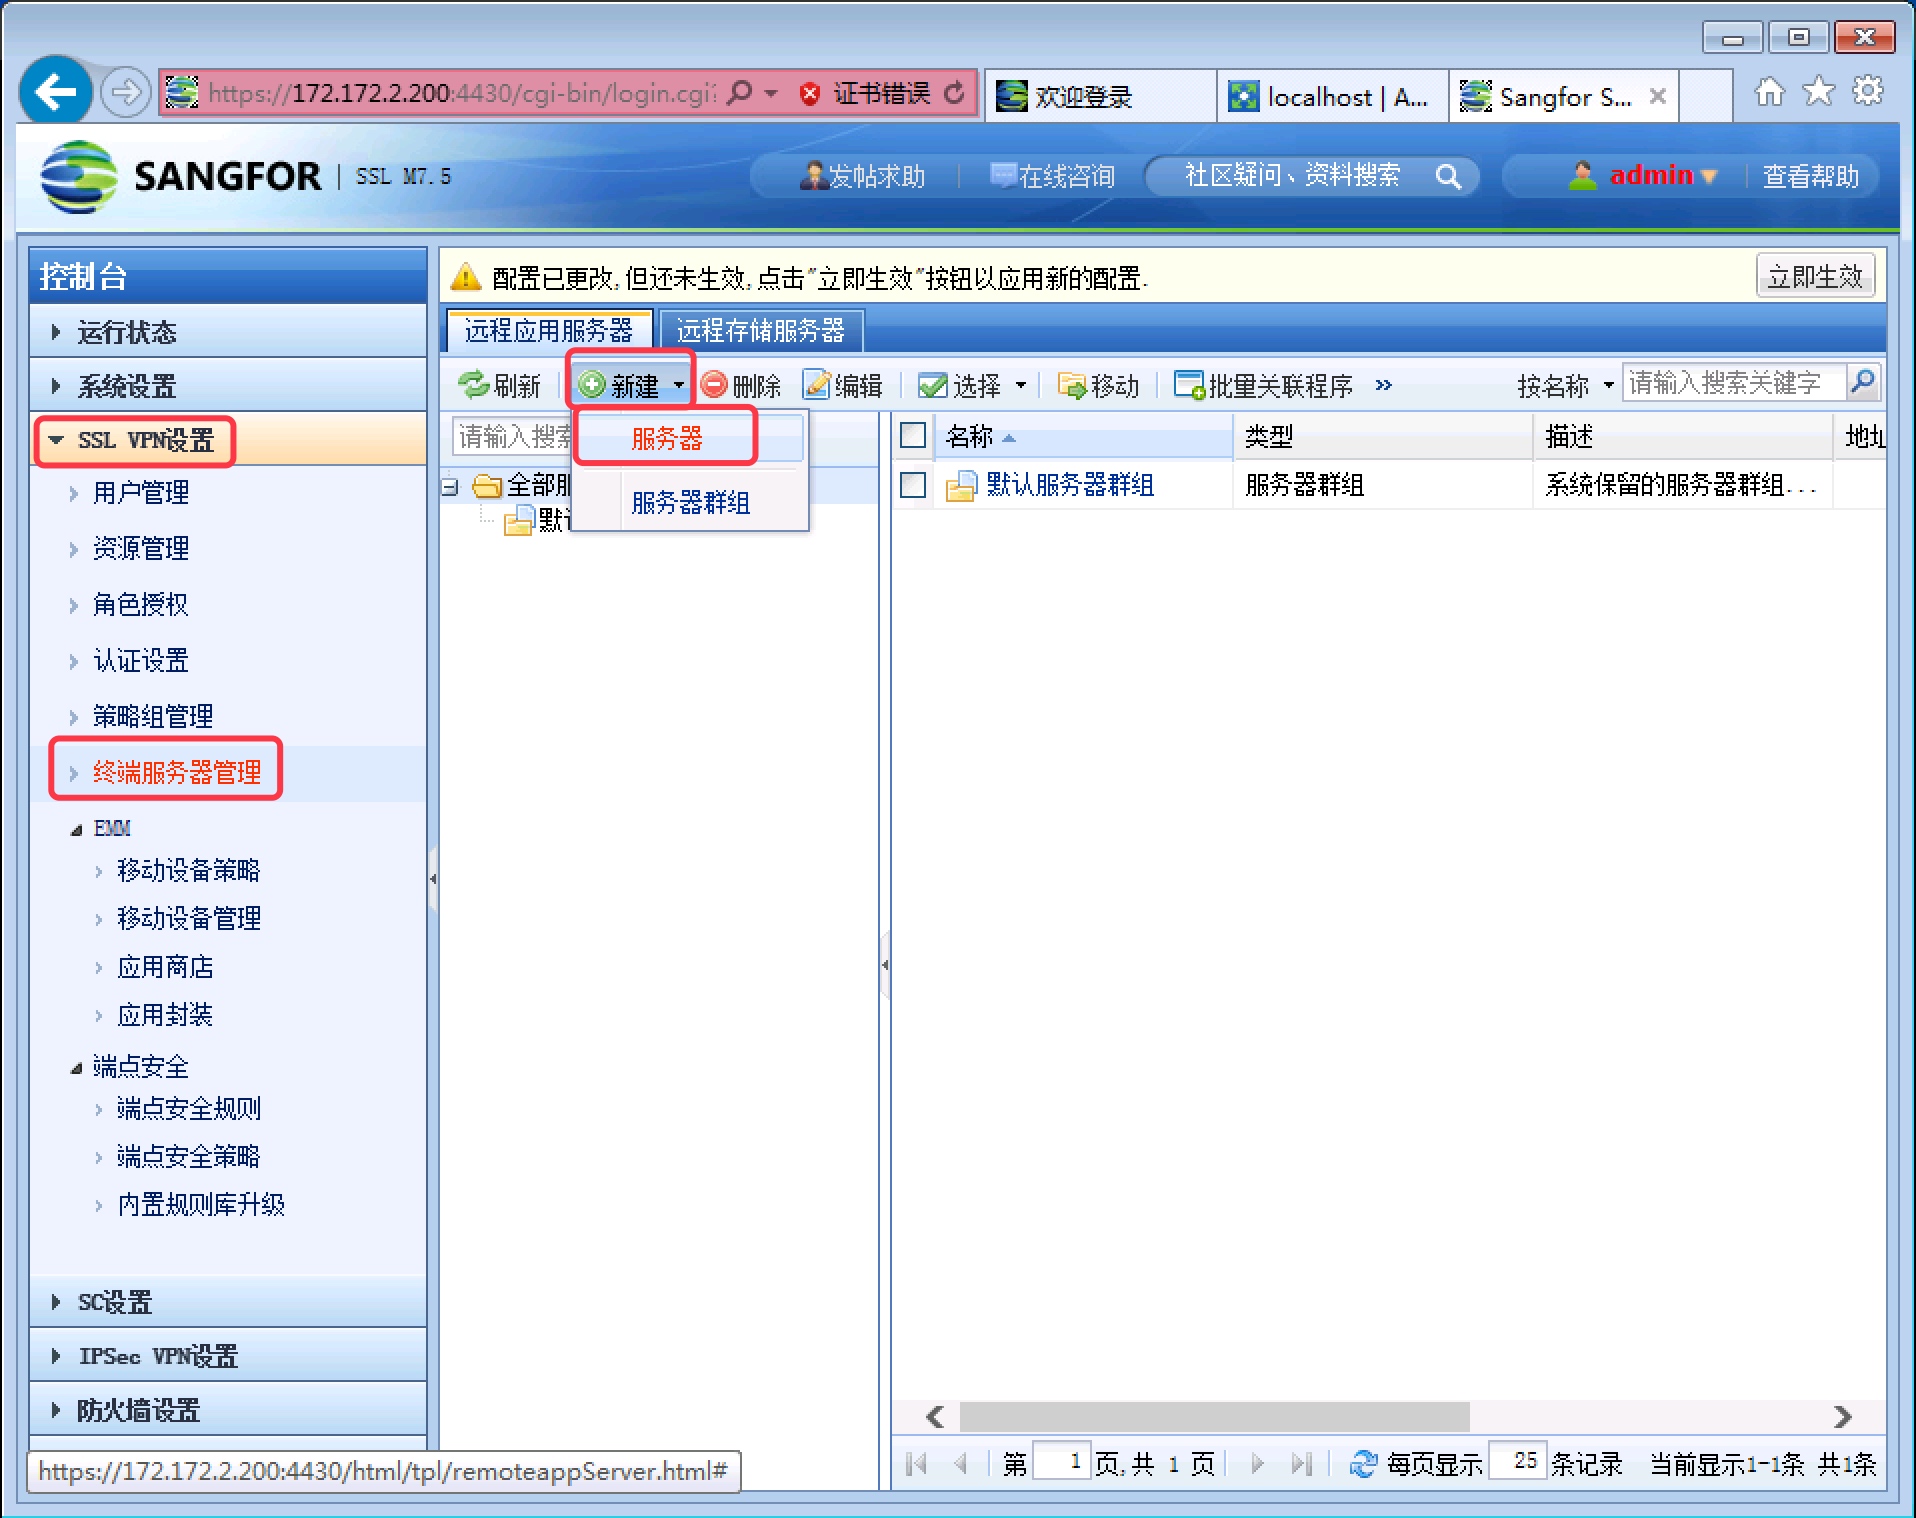The width and height of the screenshot is (1916, 1518).
Task: Expand the 系统设置 sidebar section
Action: (228, 386)
